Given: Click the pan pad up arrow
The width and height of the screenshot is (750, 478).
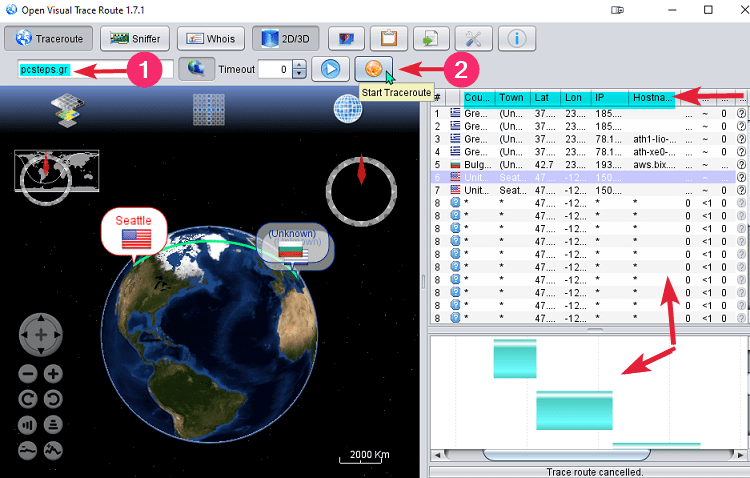Looking at the screenshot, I should click(x=41, y=318).
